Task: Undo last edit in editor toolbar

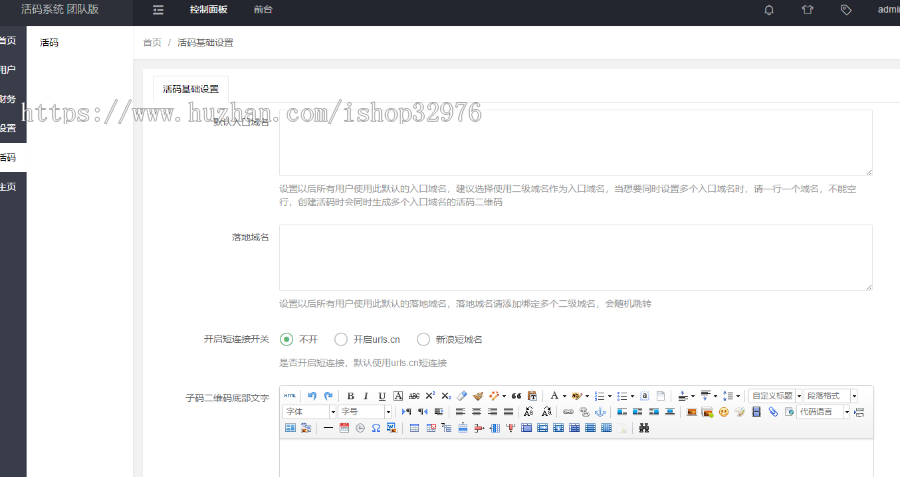Action: point(312,395)
